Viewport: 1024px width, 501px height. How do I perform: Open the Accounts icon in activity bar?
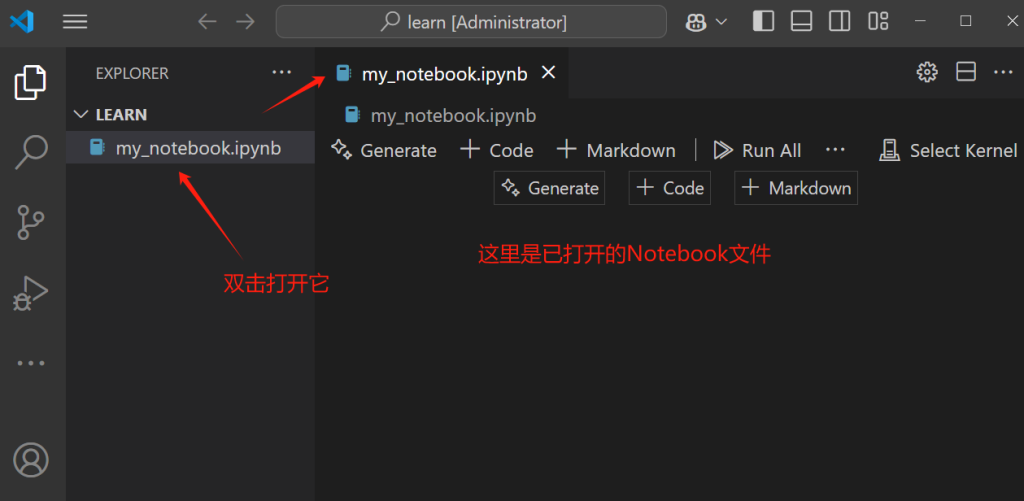click(x=31, y=460)
